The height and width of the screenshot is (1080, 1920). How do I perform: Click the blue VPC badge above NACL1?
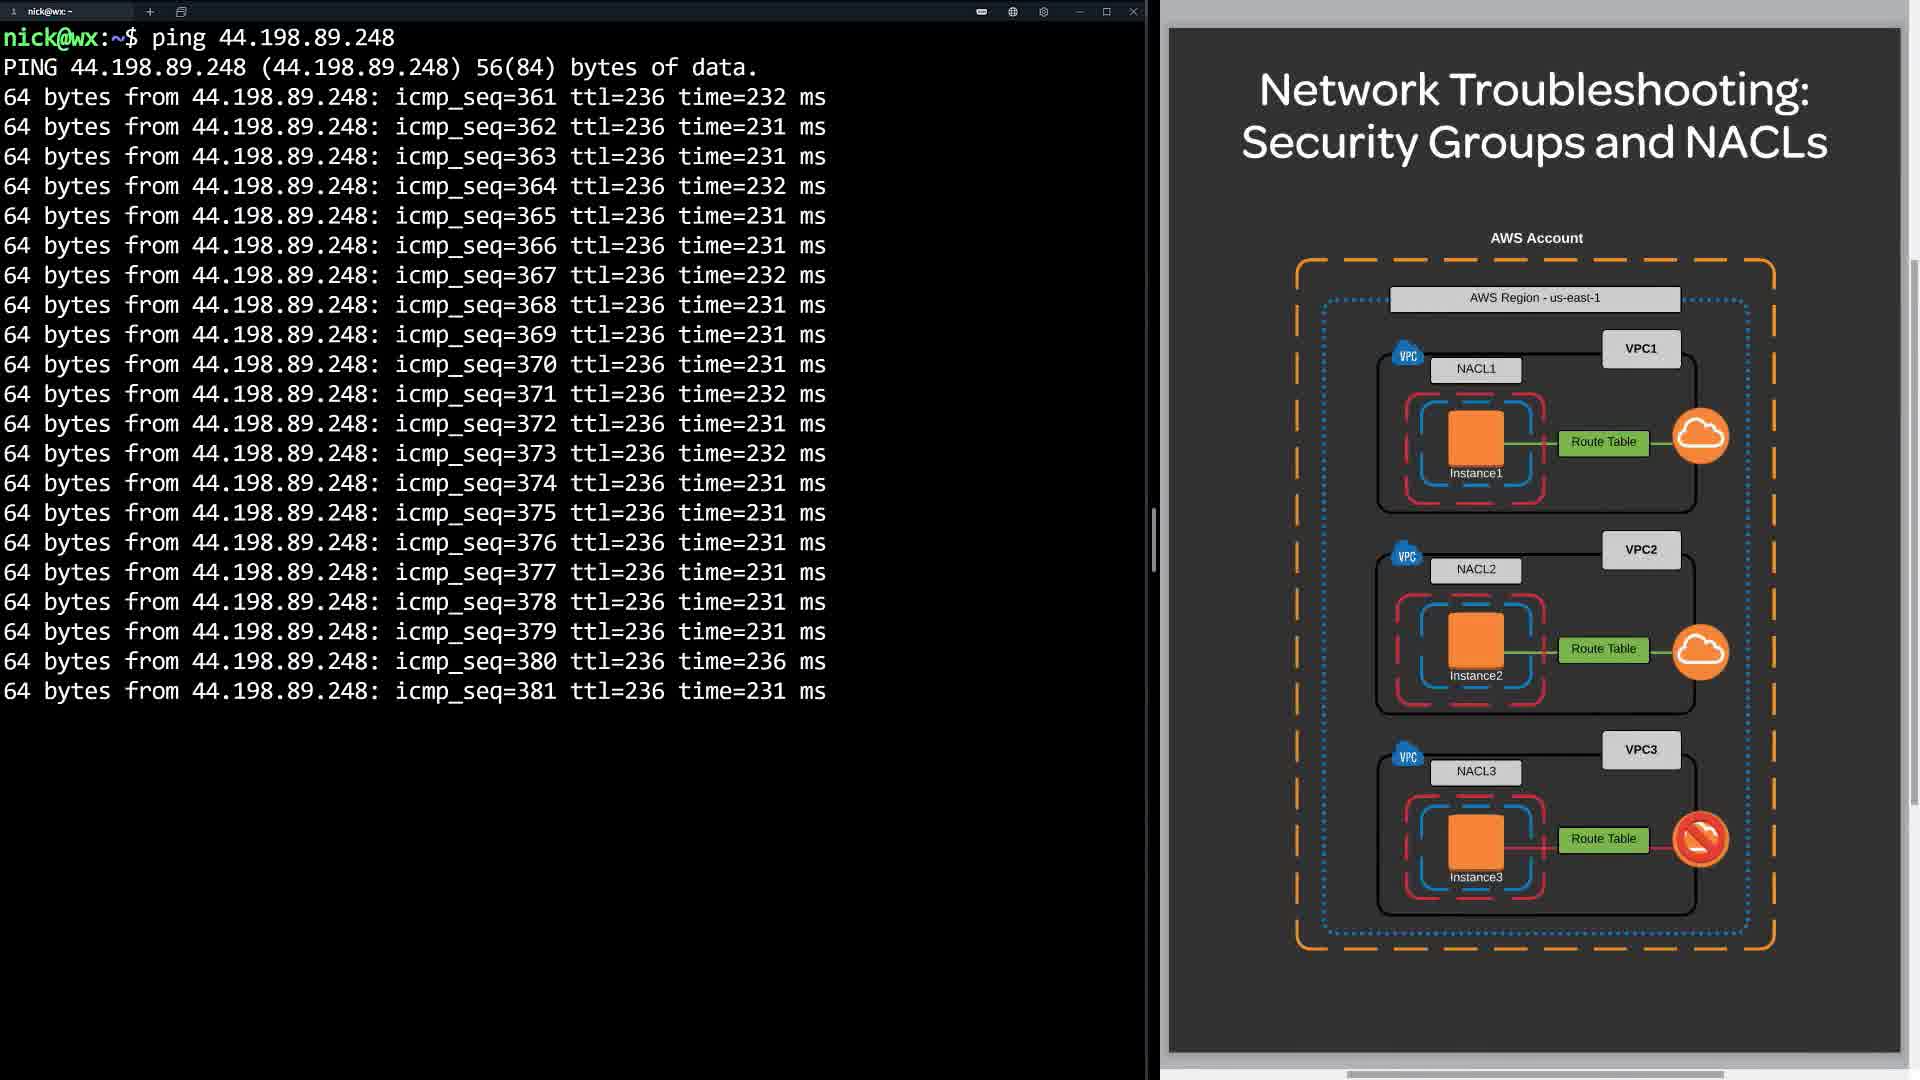click(1407, 355)
